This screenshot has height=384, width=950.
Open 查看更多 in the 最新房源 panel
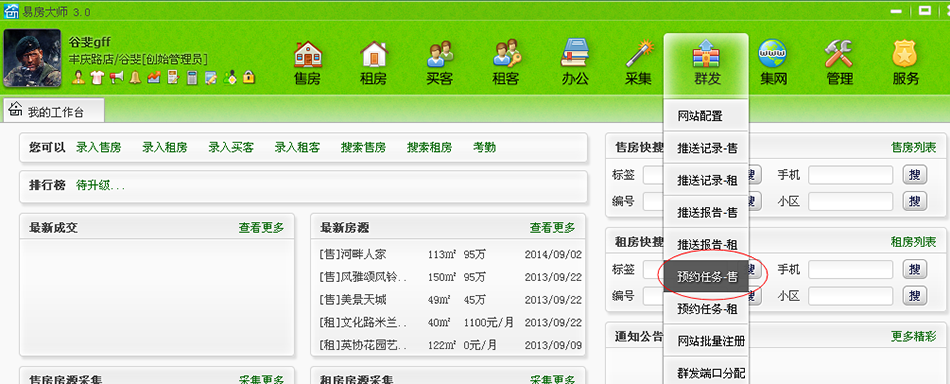pyautogui.click(x=553, y=228)
